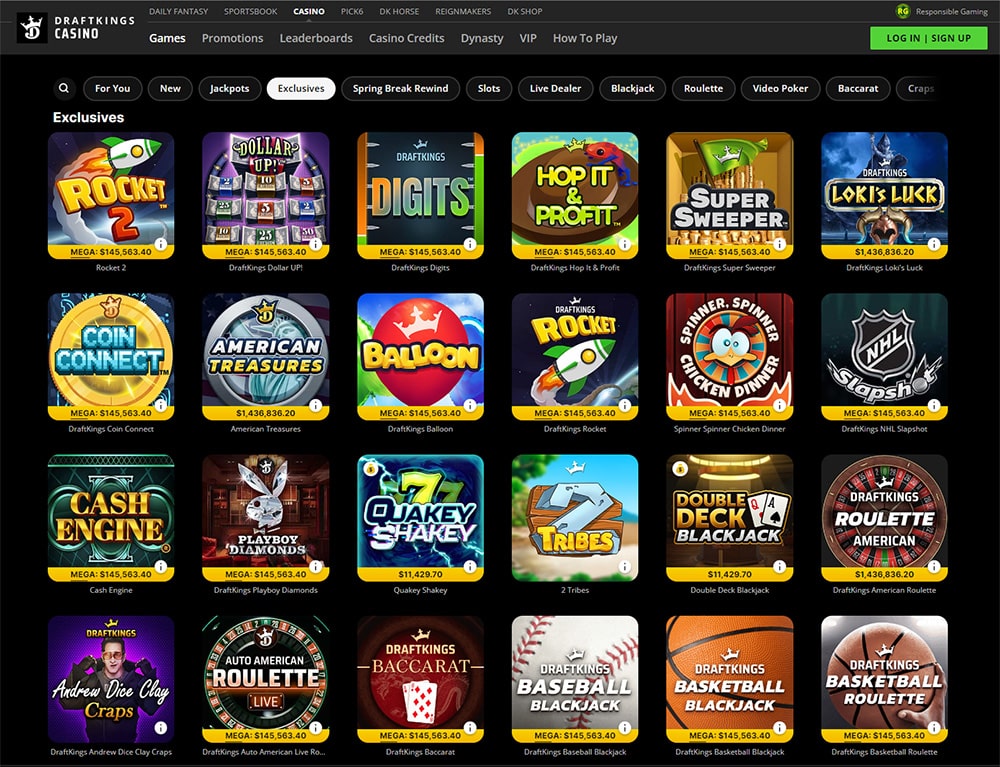
Task: Click the 'American Treasures' game title text
Action: (265, 429)
